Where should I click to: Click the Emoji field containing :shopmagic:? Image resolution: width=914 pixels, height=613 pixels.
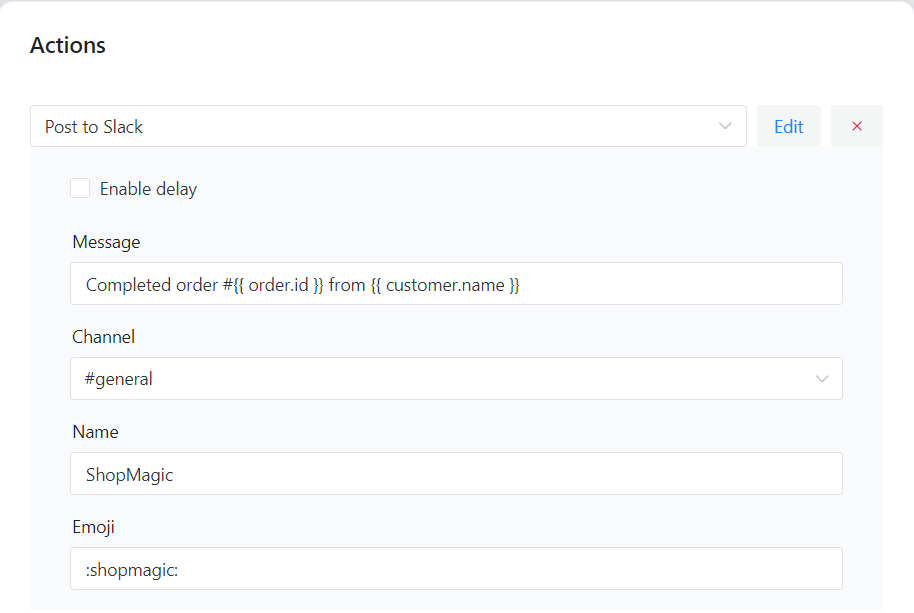456,569
